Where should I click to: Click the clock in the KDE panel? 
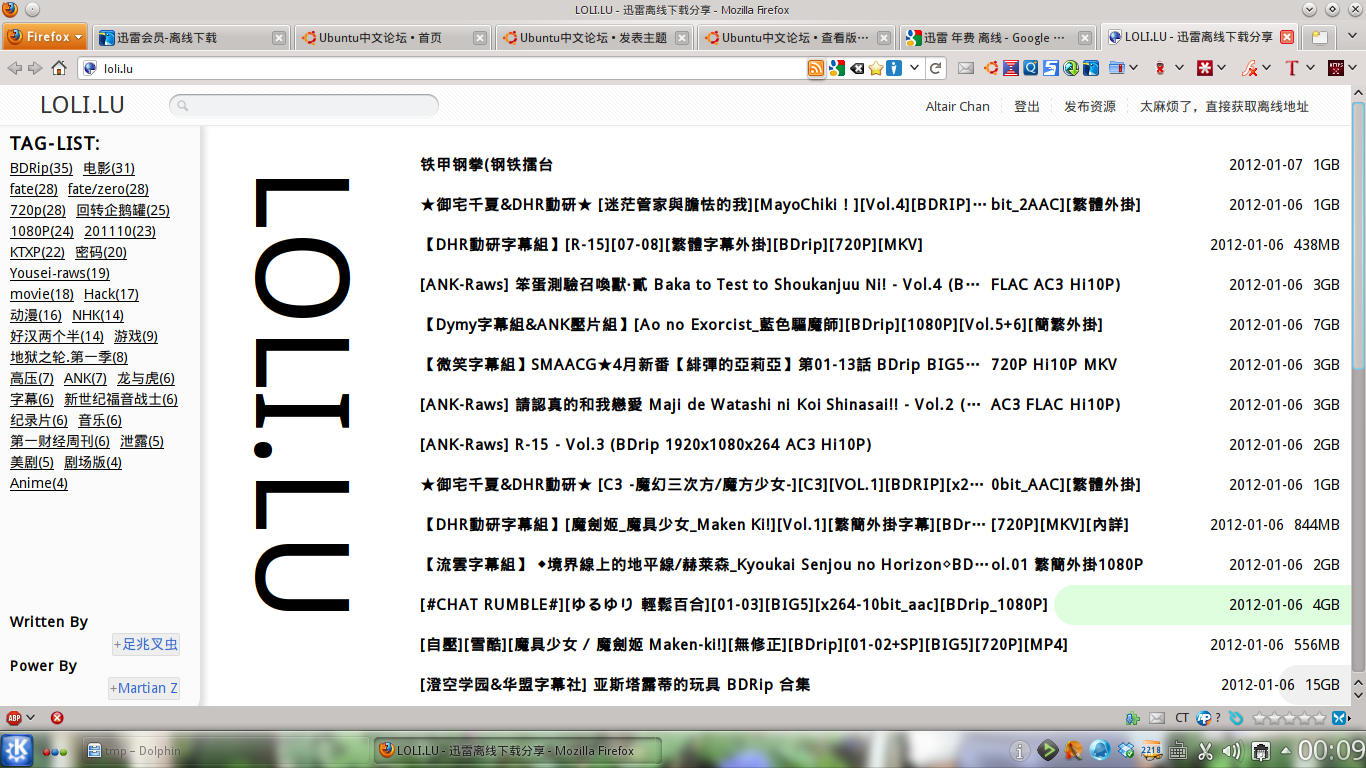click(x=1332, y=750)
